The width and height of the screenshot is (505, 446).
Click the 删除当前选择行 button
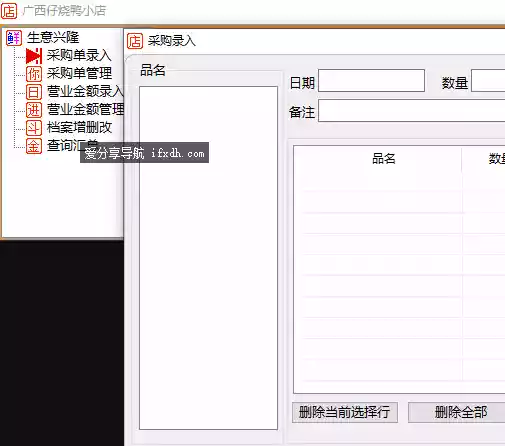345,412
